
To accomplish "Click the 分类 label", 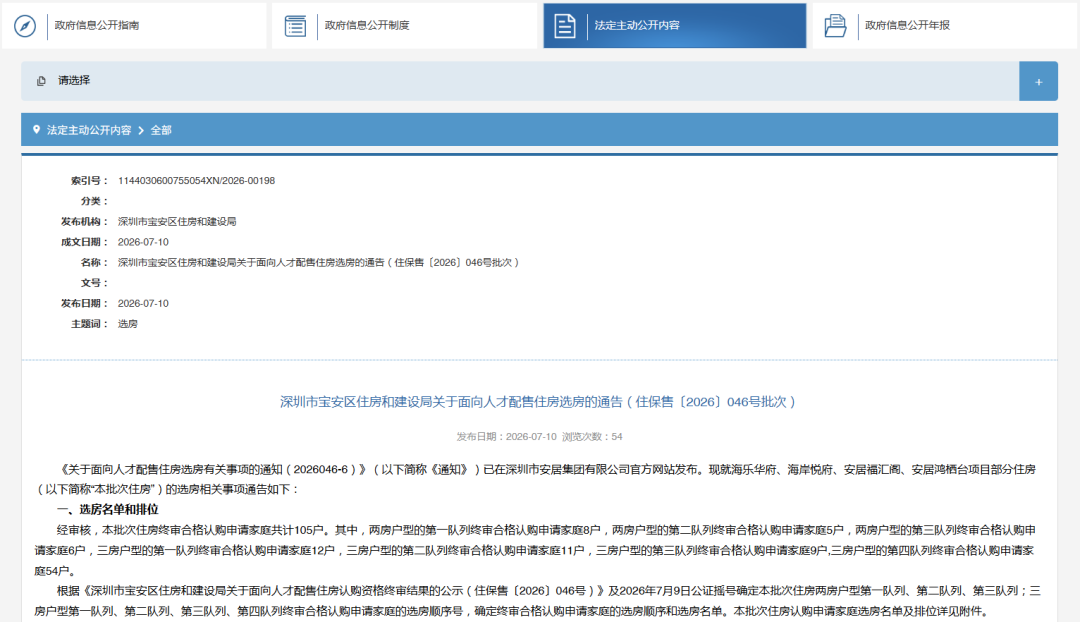I will pos(94,201).
